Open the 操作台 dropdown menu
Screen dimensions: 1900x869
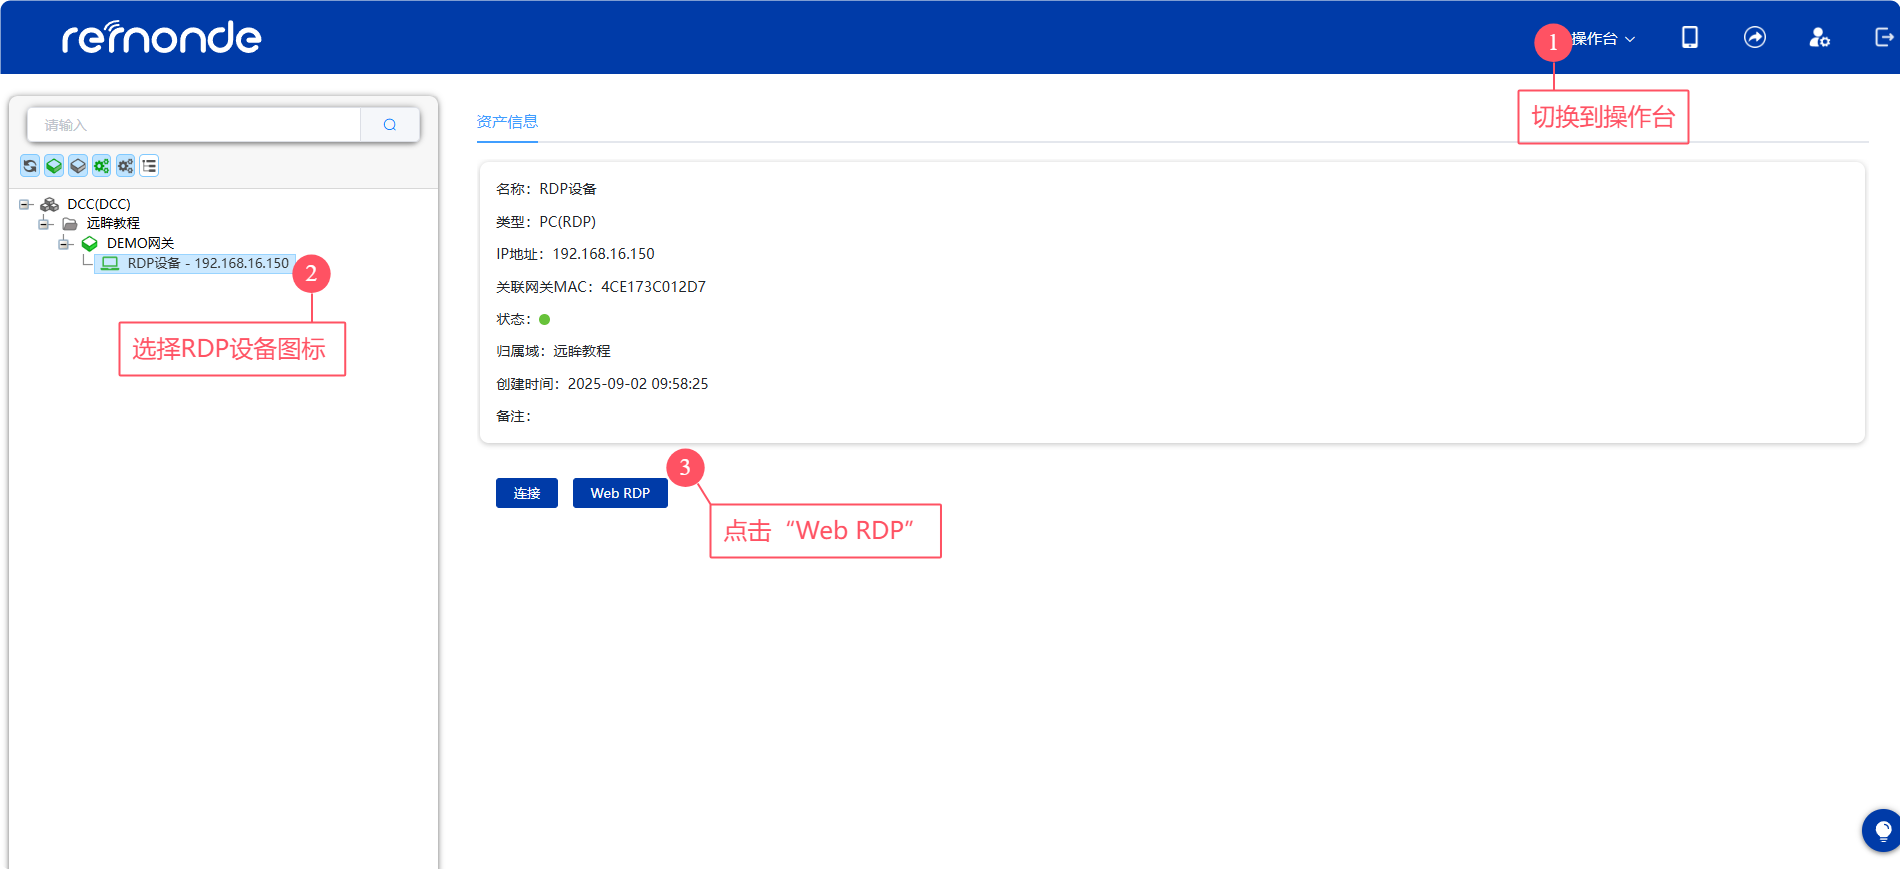tap(1603, 39)
